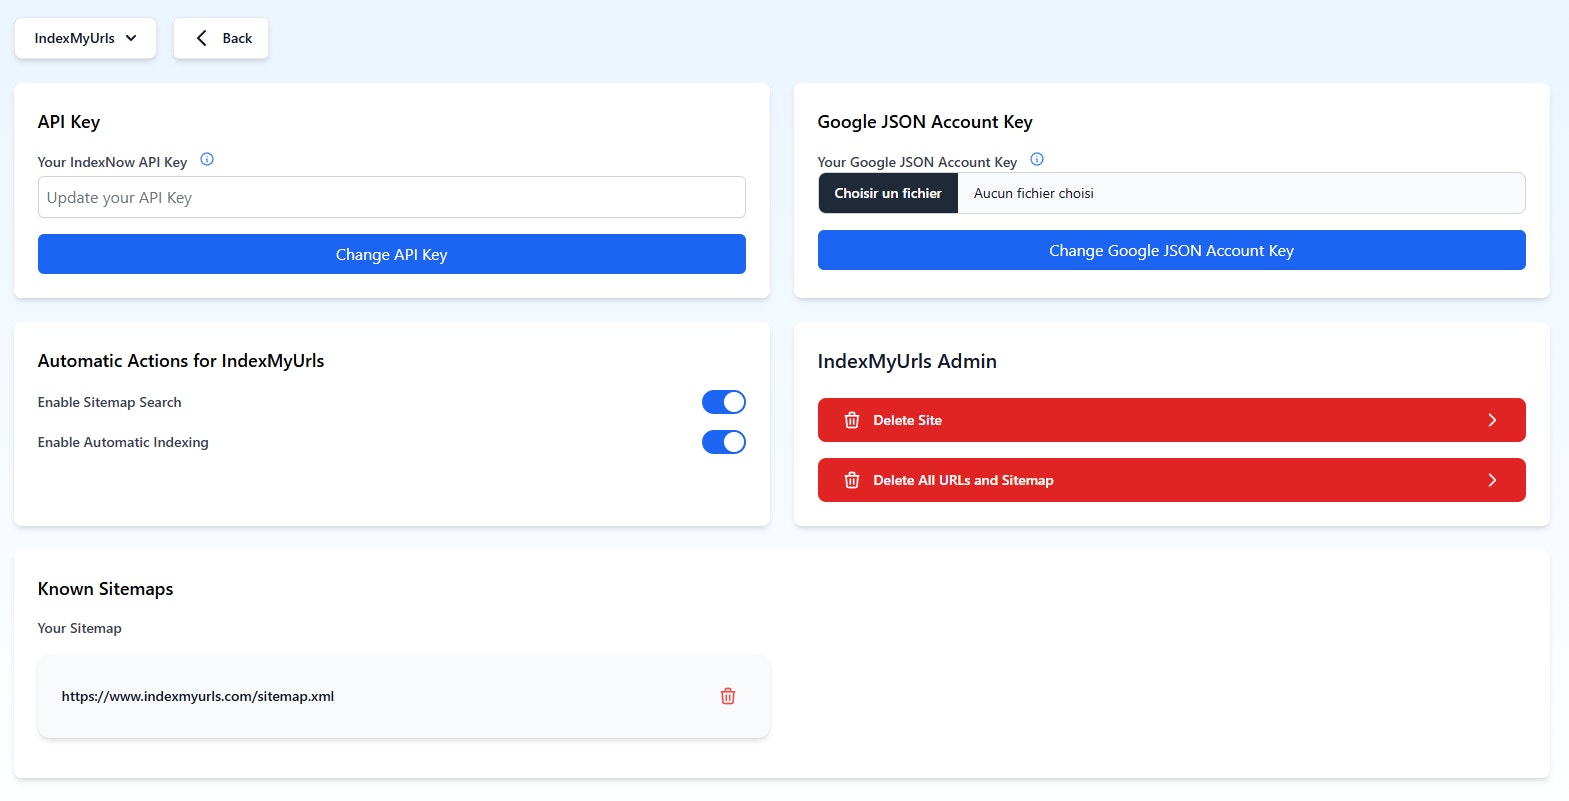
Task: Go back using the Back button
Action: pyautogui.click(x=221, y=38)
